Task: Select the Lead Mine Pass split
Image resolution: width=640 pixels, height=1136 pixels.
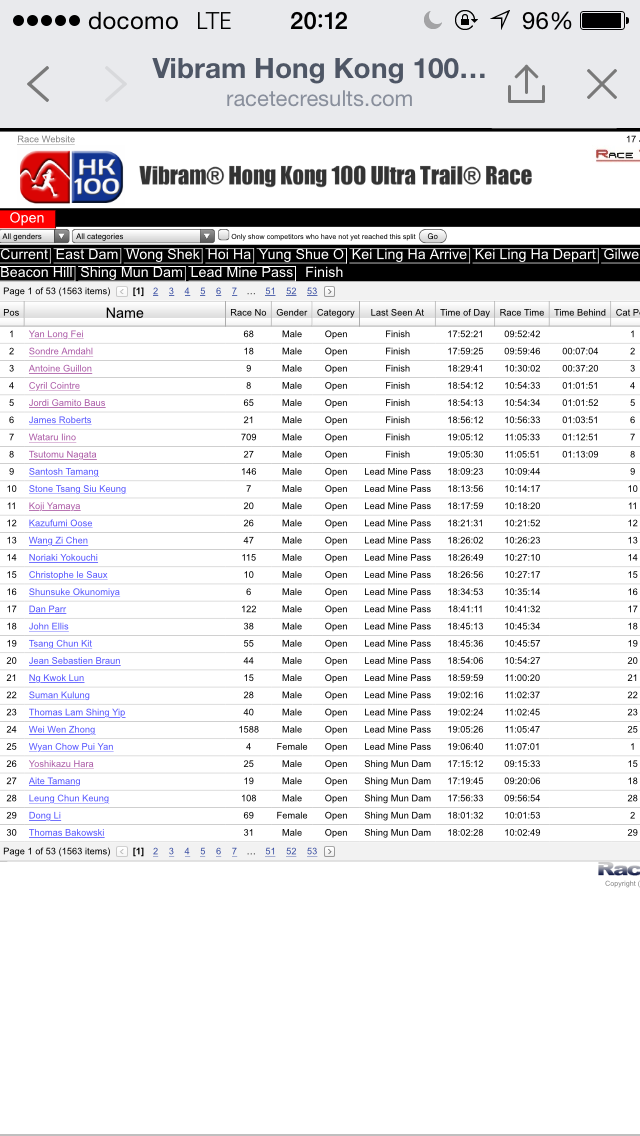Action: point(242,272)
